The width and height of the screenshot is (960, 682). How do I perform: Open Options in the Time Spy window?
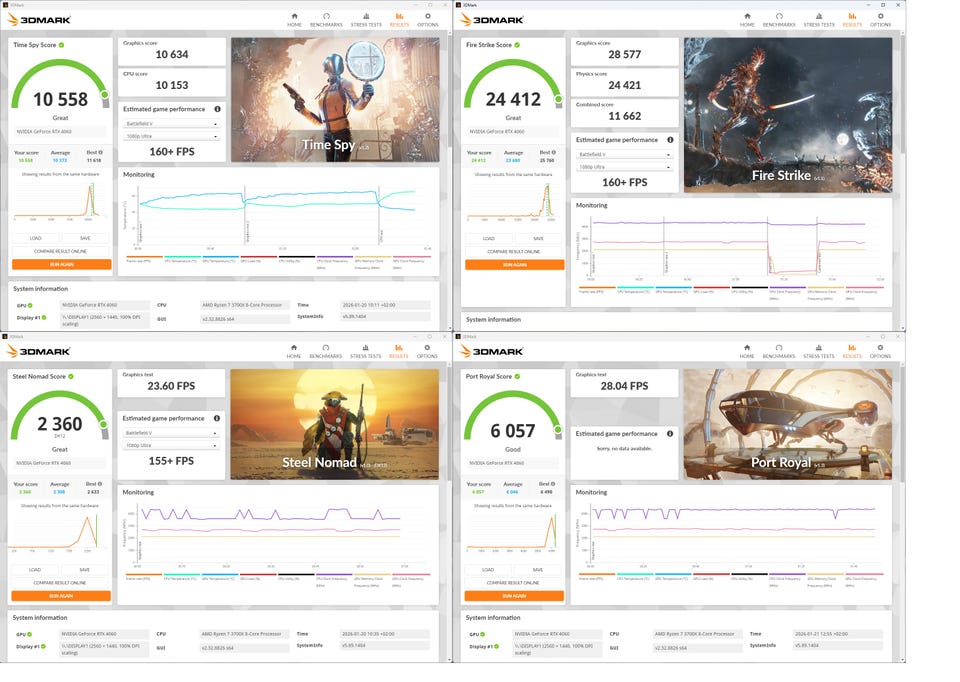click(428, 20)
